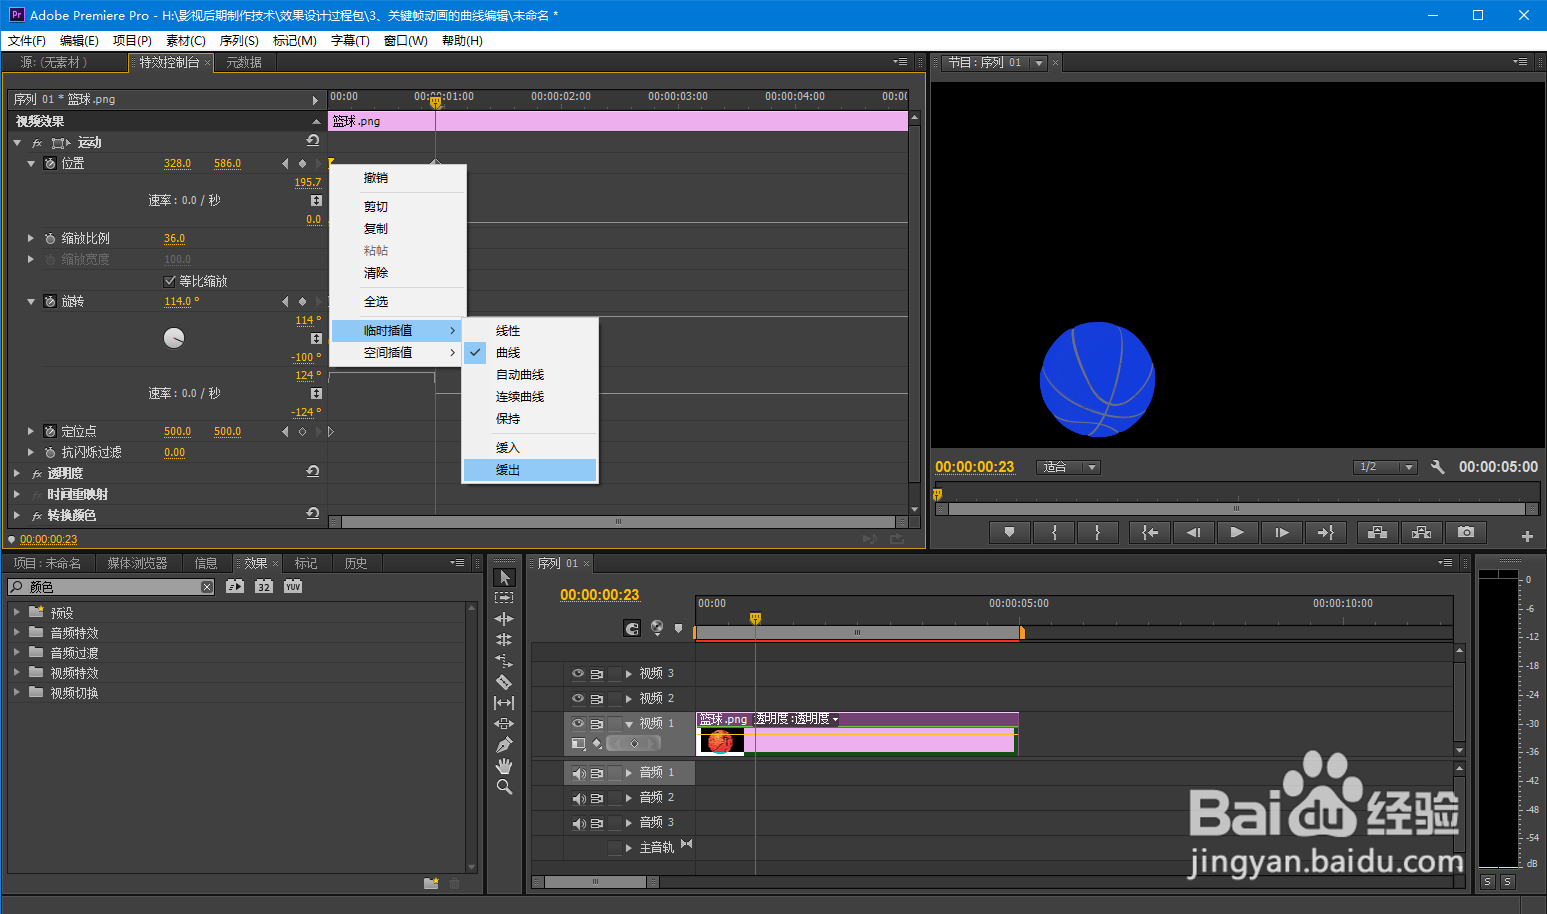This screenshot has height=914, width=1547.
Task: Play the program monitor
Action: coord(1238,533)
